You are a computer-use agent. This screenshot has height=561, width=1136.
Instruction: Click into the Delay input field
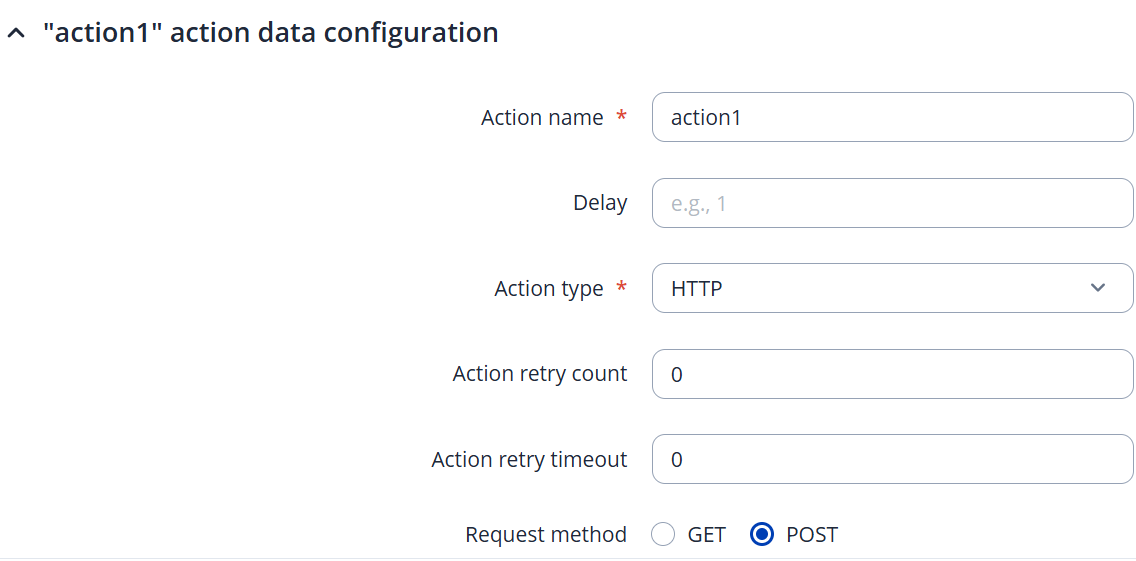coord(891,203)
